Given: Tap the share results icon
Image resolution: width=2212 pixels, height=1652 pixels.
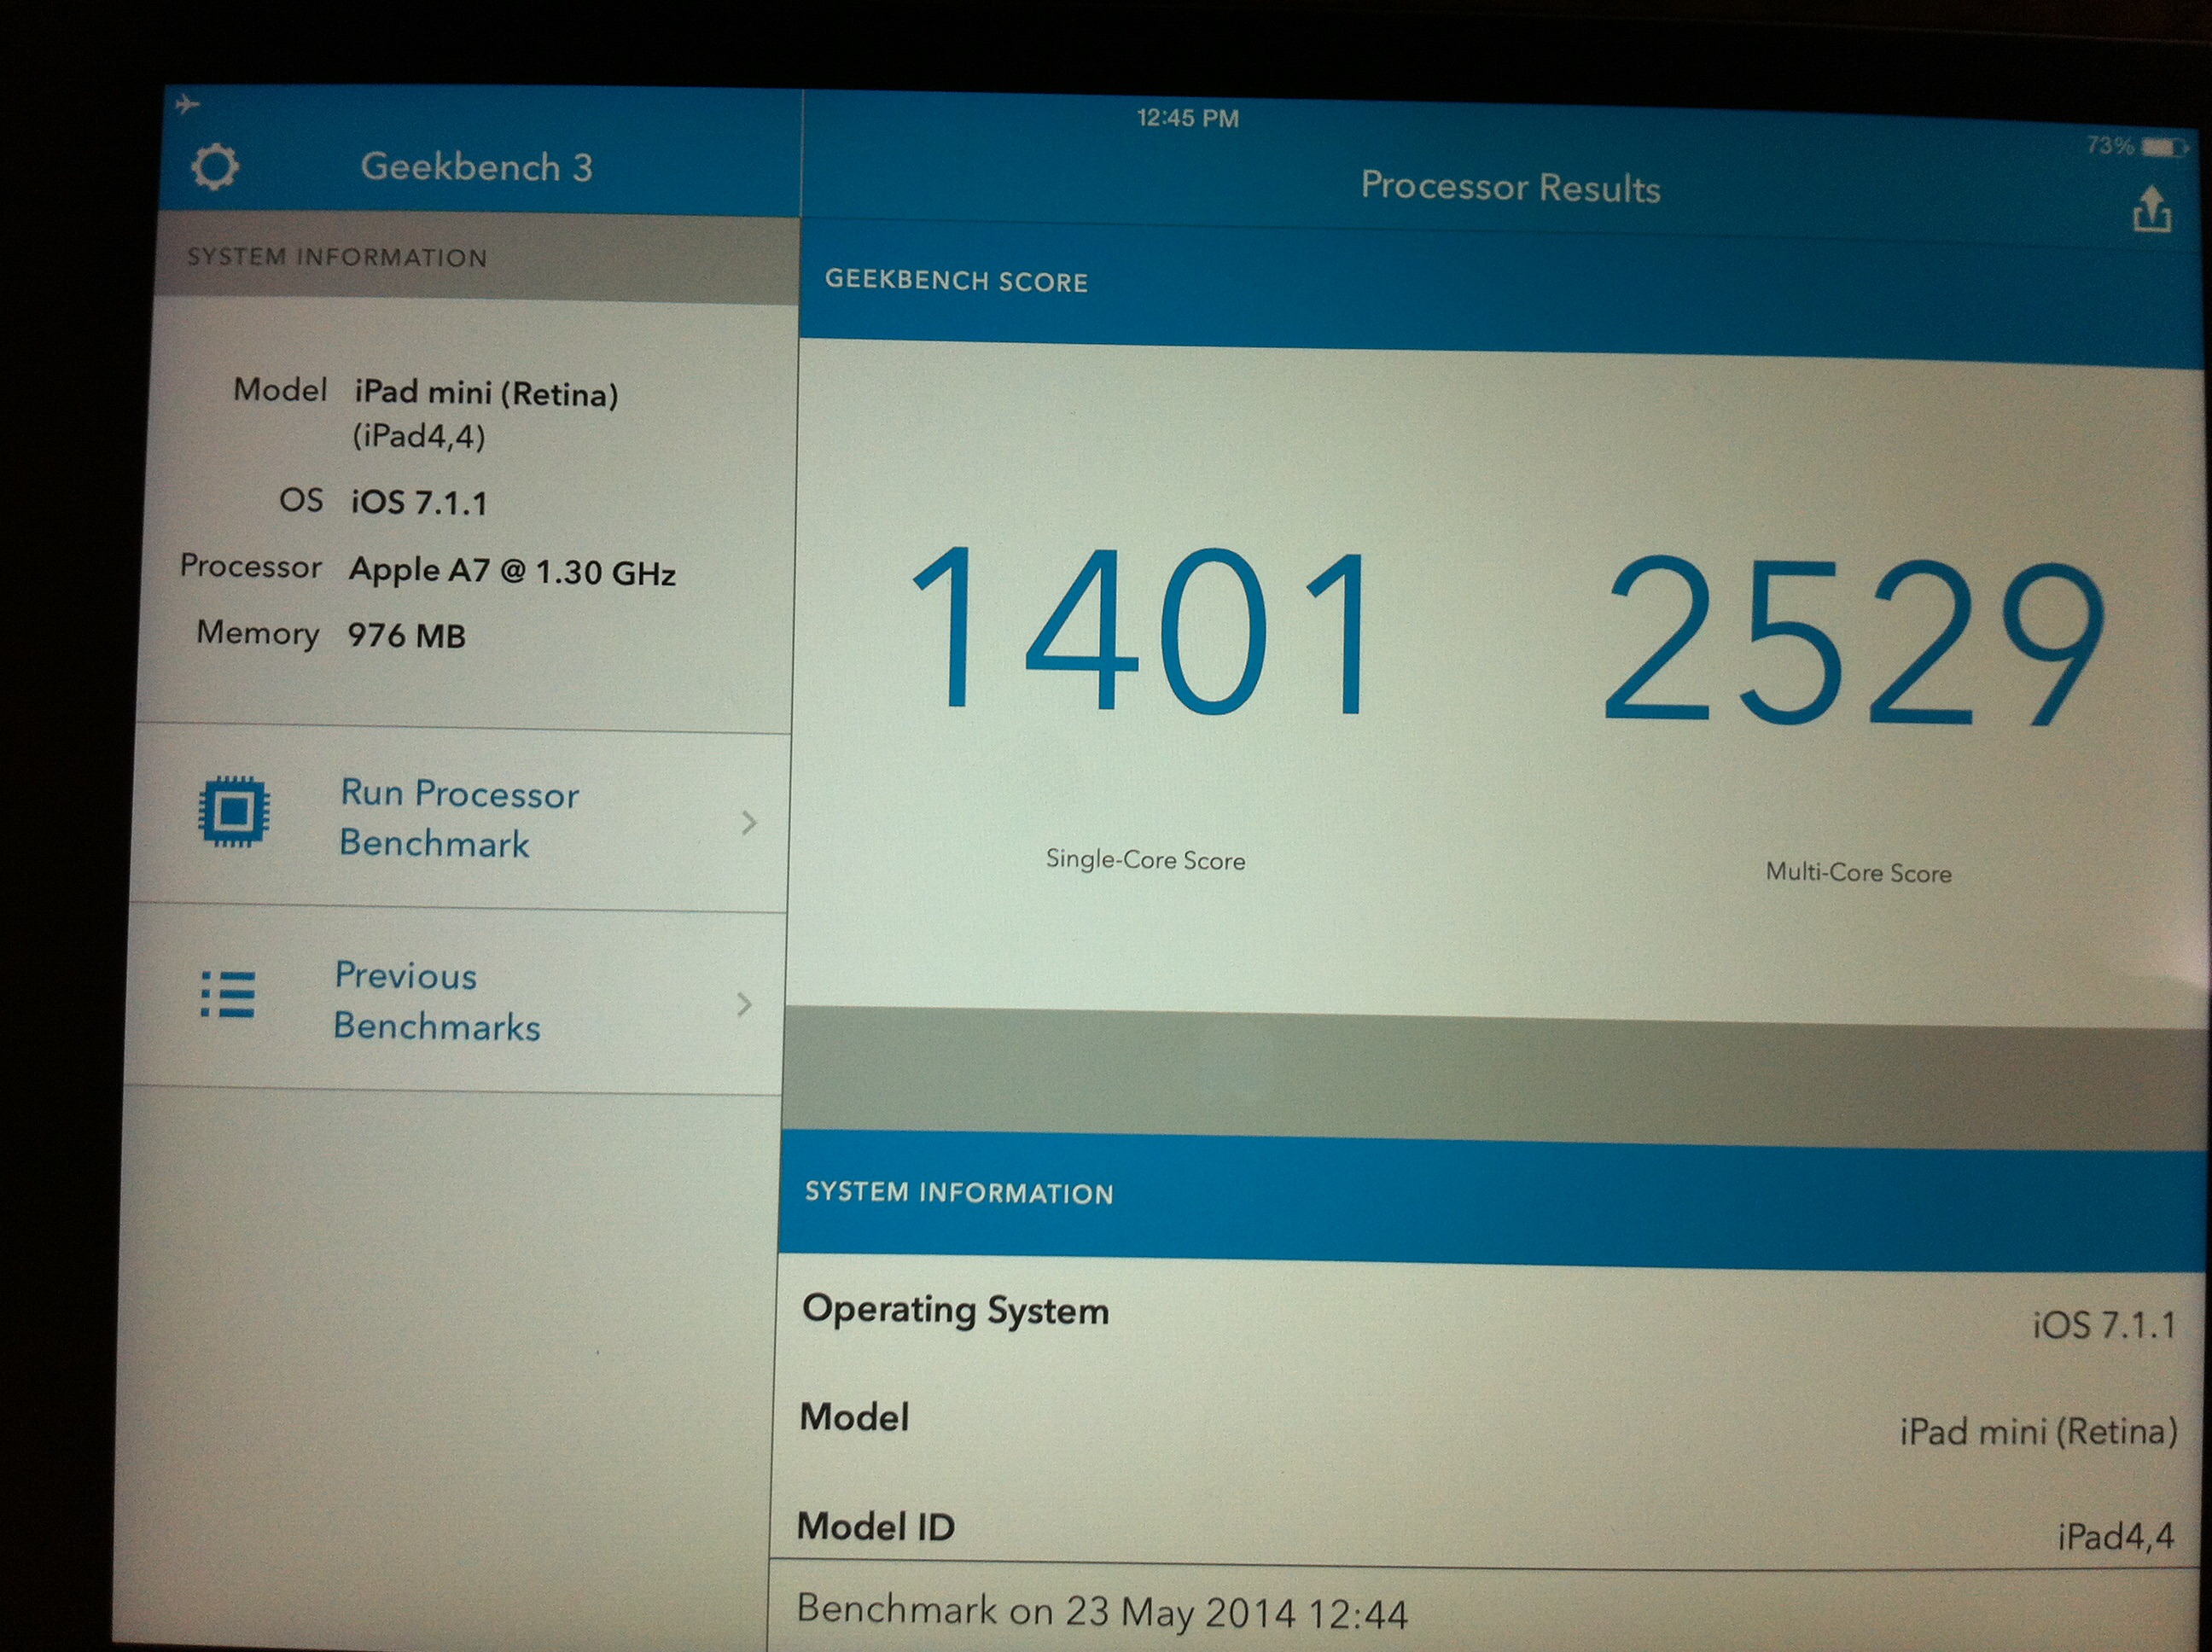Looking at the screenshot, I should (x=2151, y=210).
